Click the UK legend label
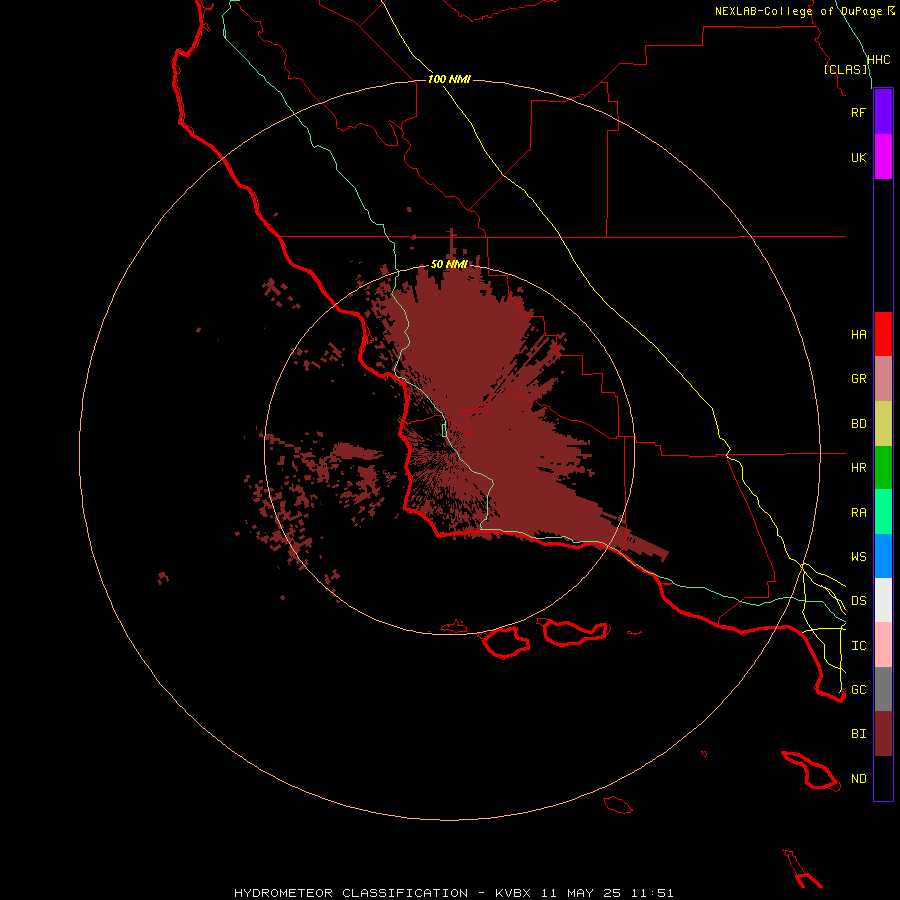The height and width of the screenshot is (900, 900). click(x=858, y=157)
